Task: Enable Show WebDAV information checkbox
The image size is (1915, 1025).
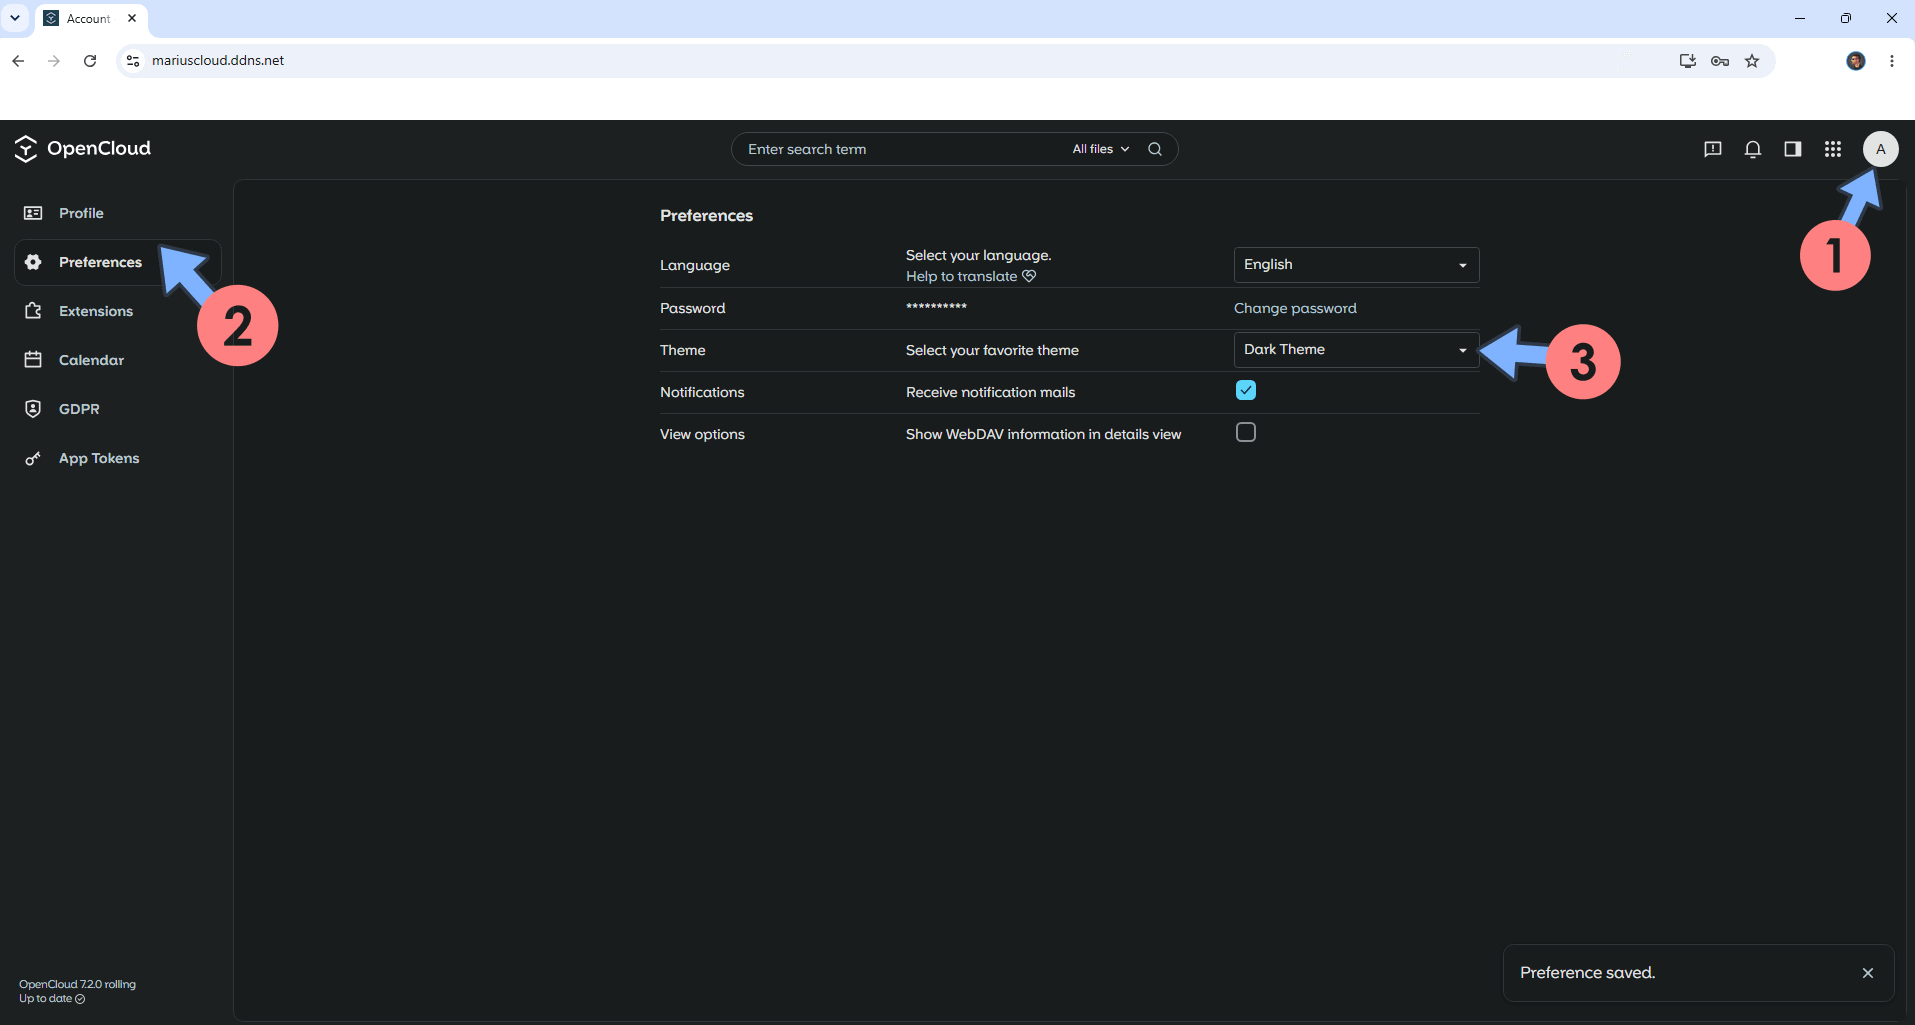Action: [x=1246, y=432]
